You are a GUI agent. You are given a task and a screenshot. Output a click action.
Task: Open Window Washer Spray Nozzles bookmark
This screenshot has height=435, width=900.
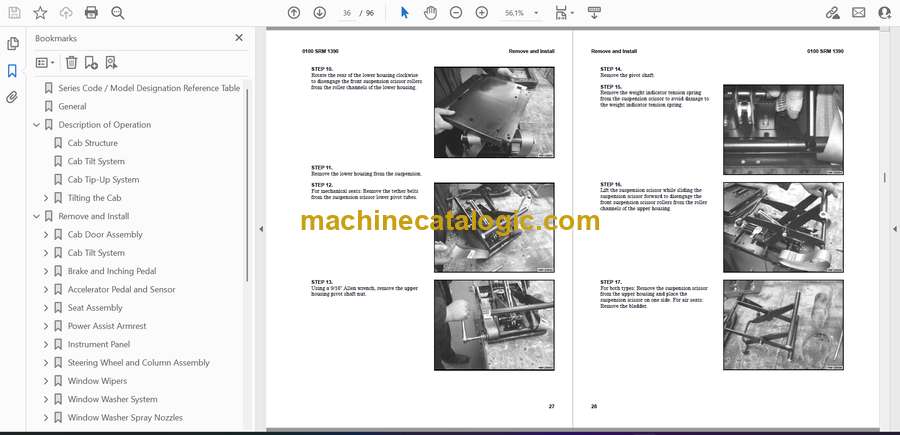(x=125, y=418)
